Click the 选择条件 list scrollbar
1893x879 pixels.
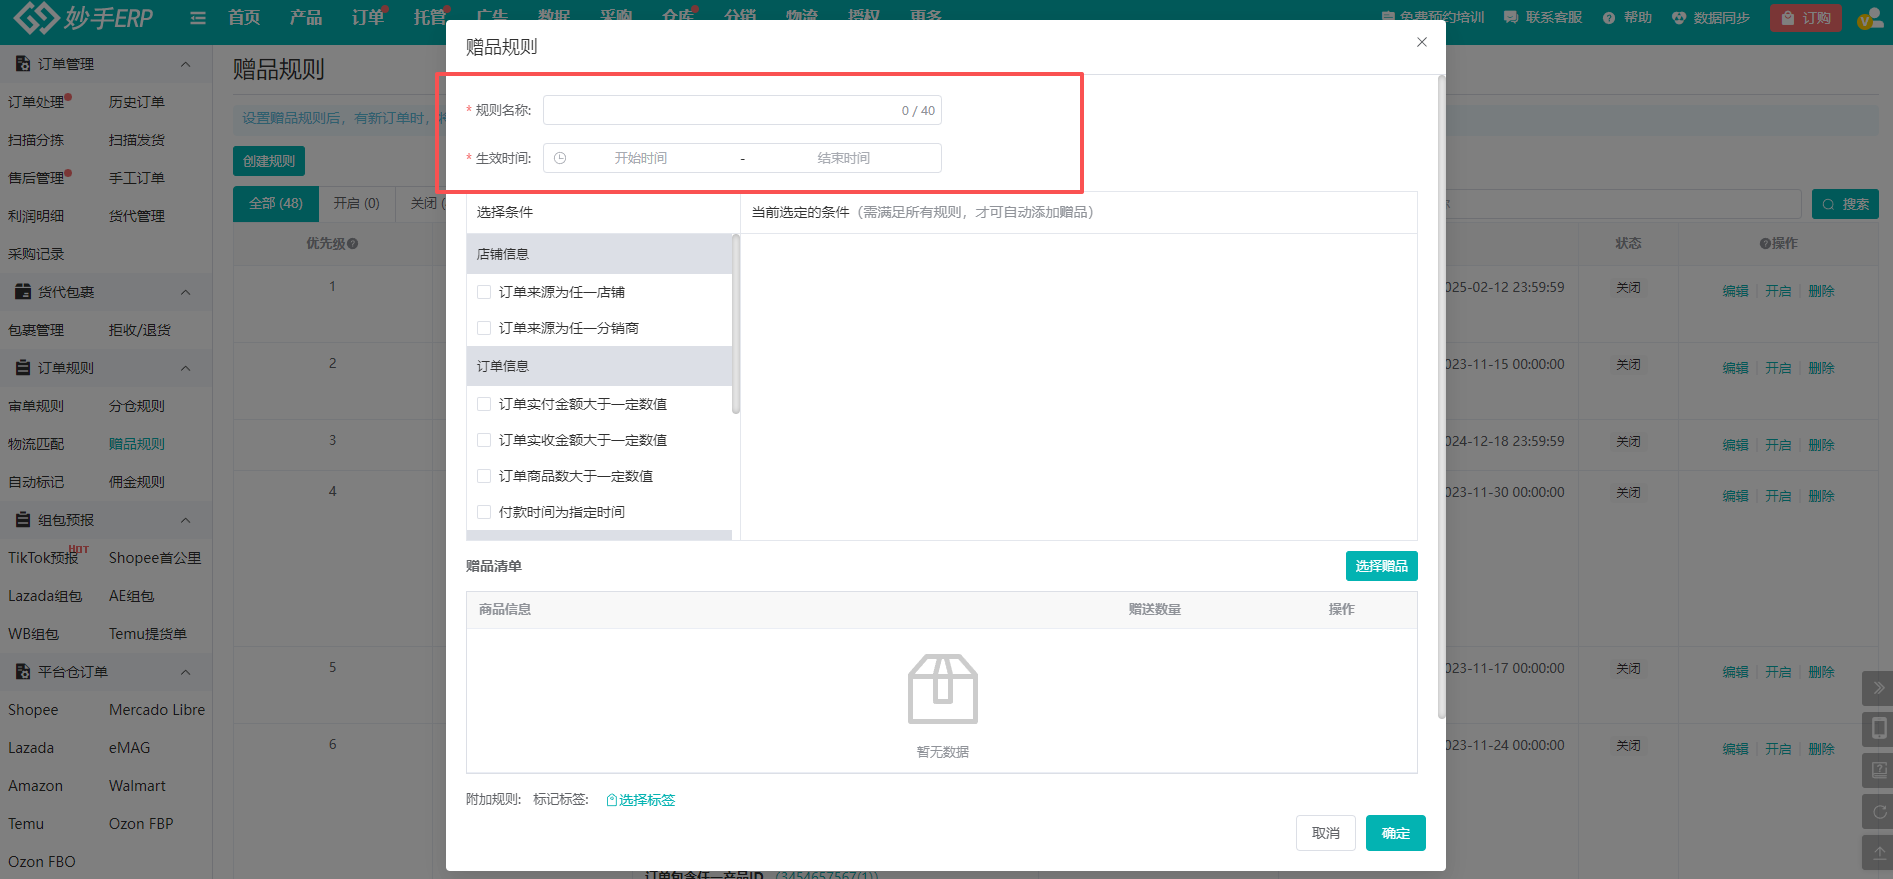click(x=736, y=324)
